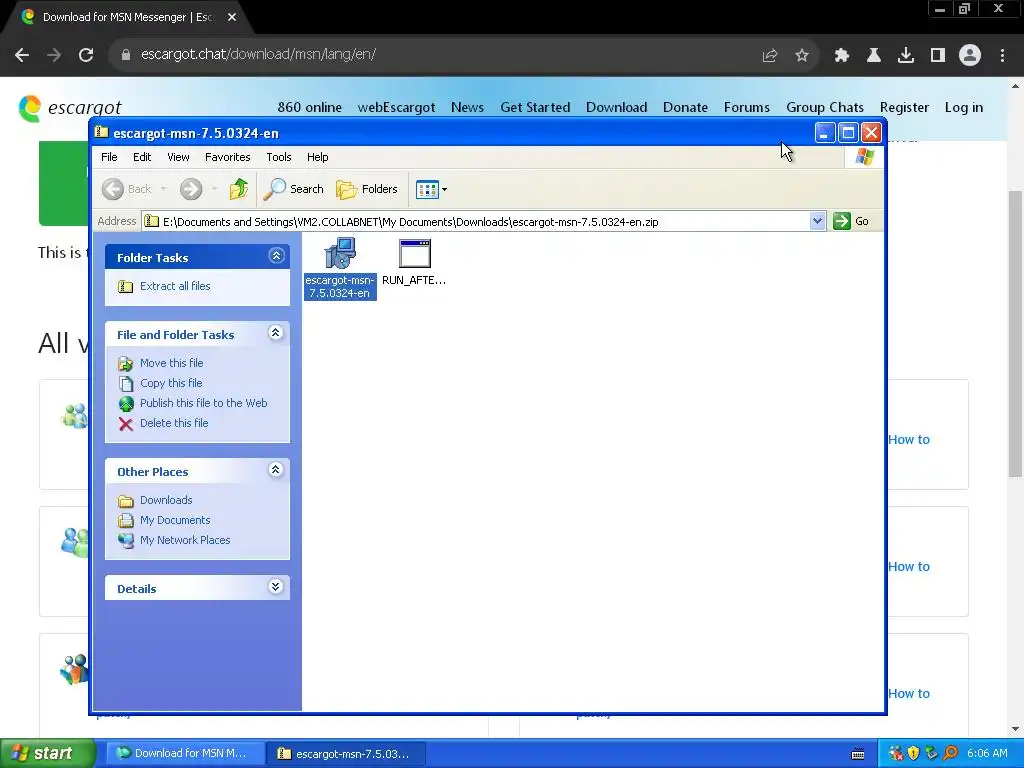Open Search in the Explorer toolbar
This screenshot has width=1024, height=768.
point(294,189)
